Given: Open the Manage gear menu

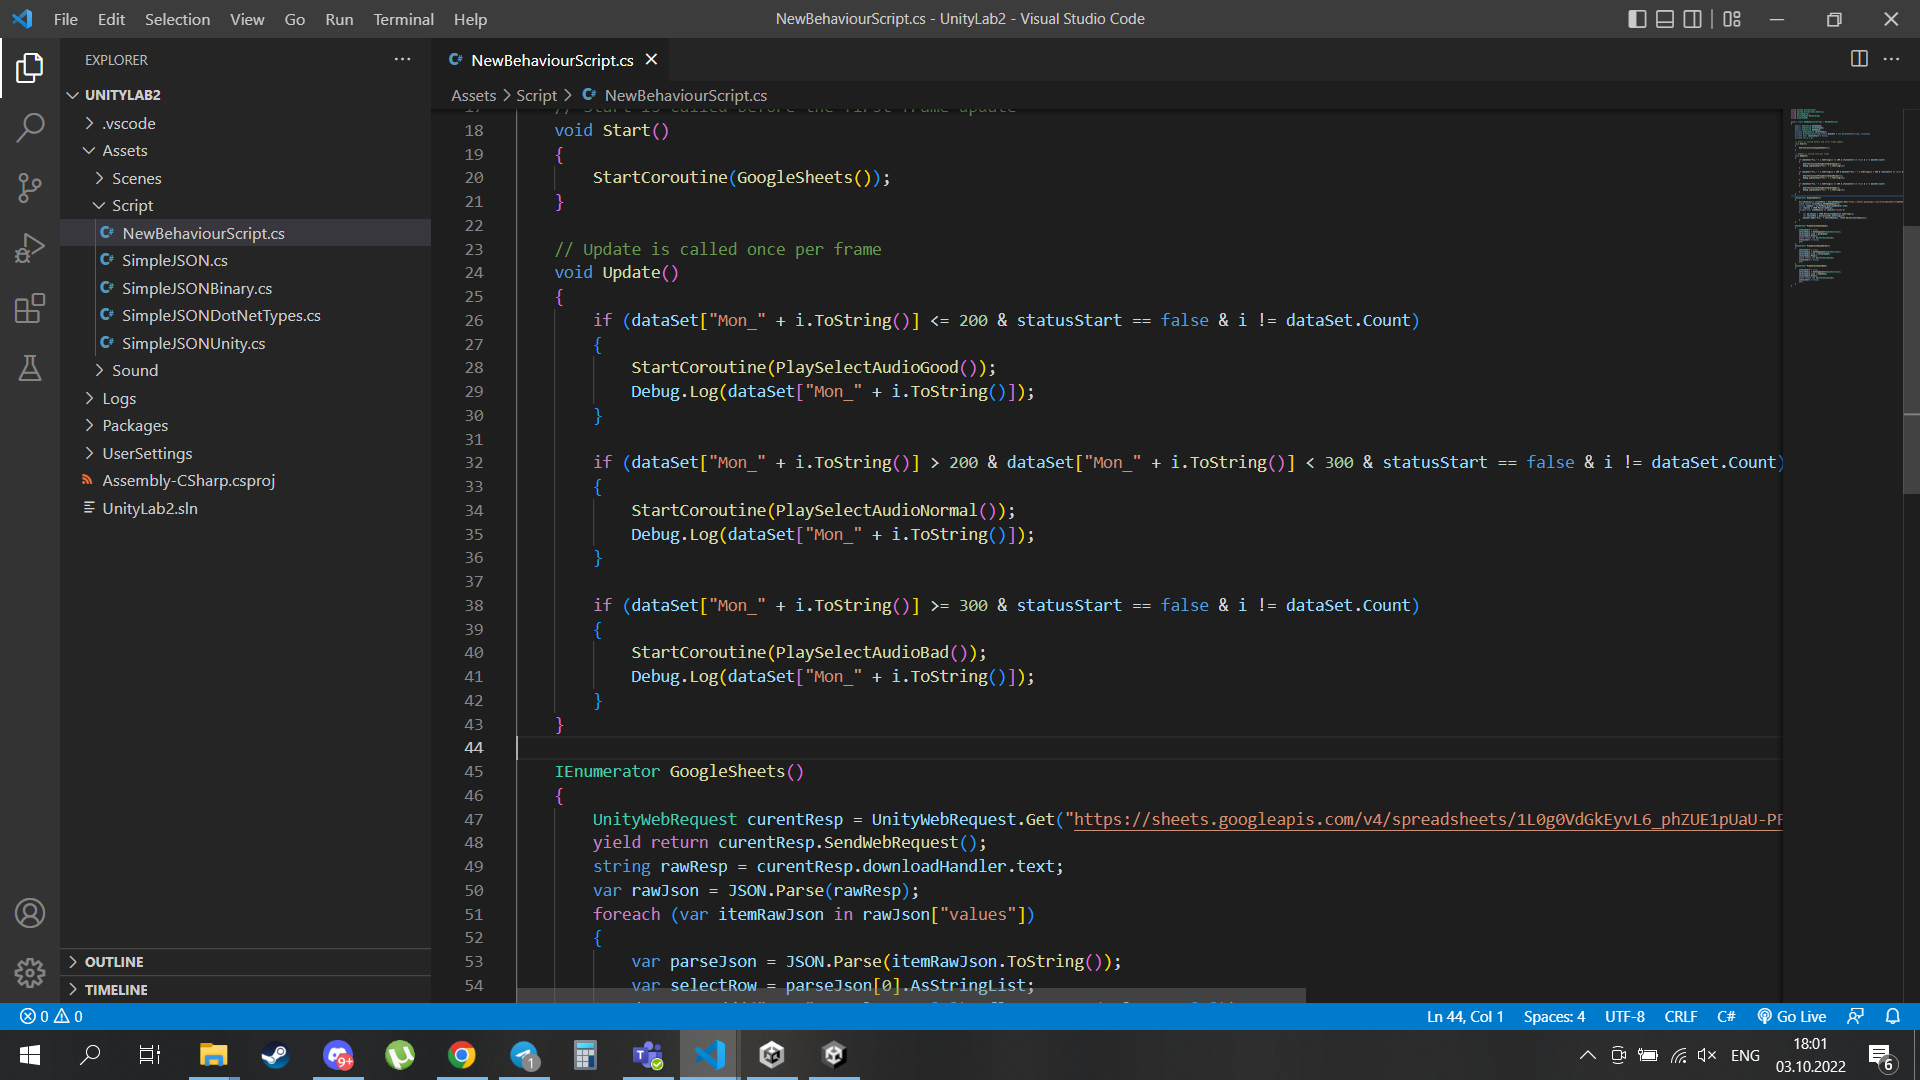Looking at the screenshot, I should tap(30, 972).
